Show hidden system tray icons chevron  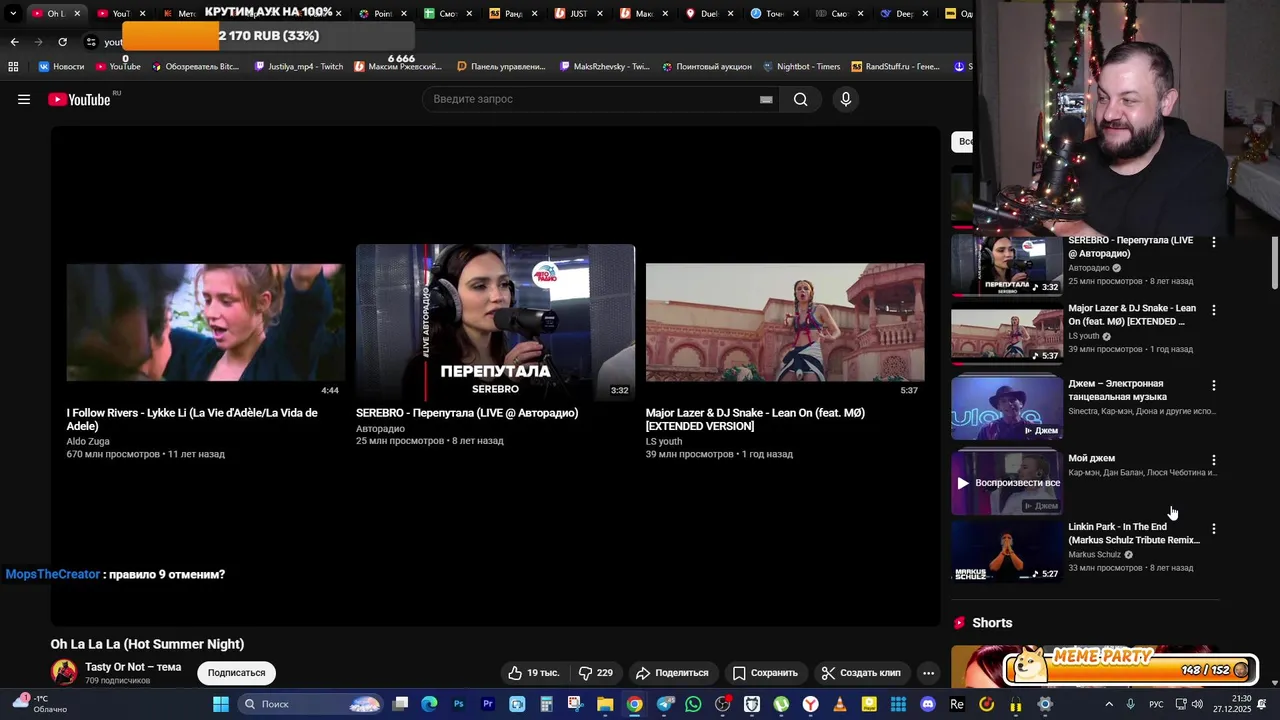pyautogui.click(x=1110, y=704)
